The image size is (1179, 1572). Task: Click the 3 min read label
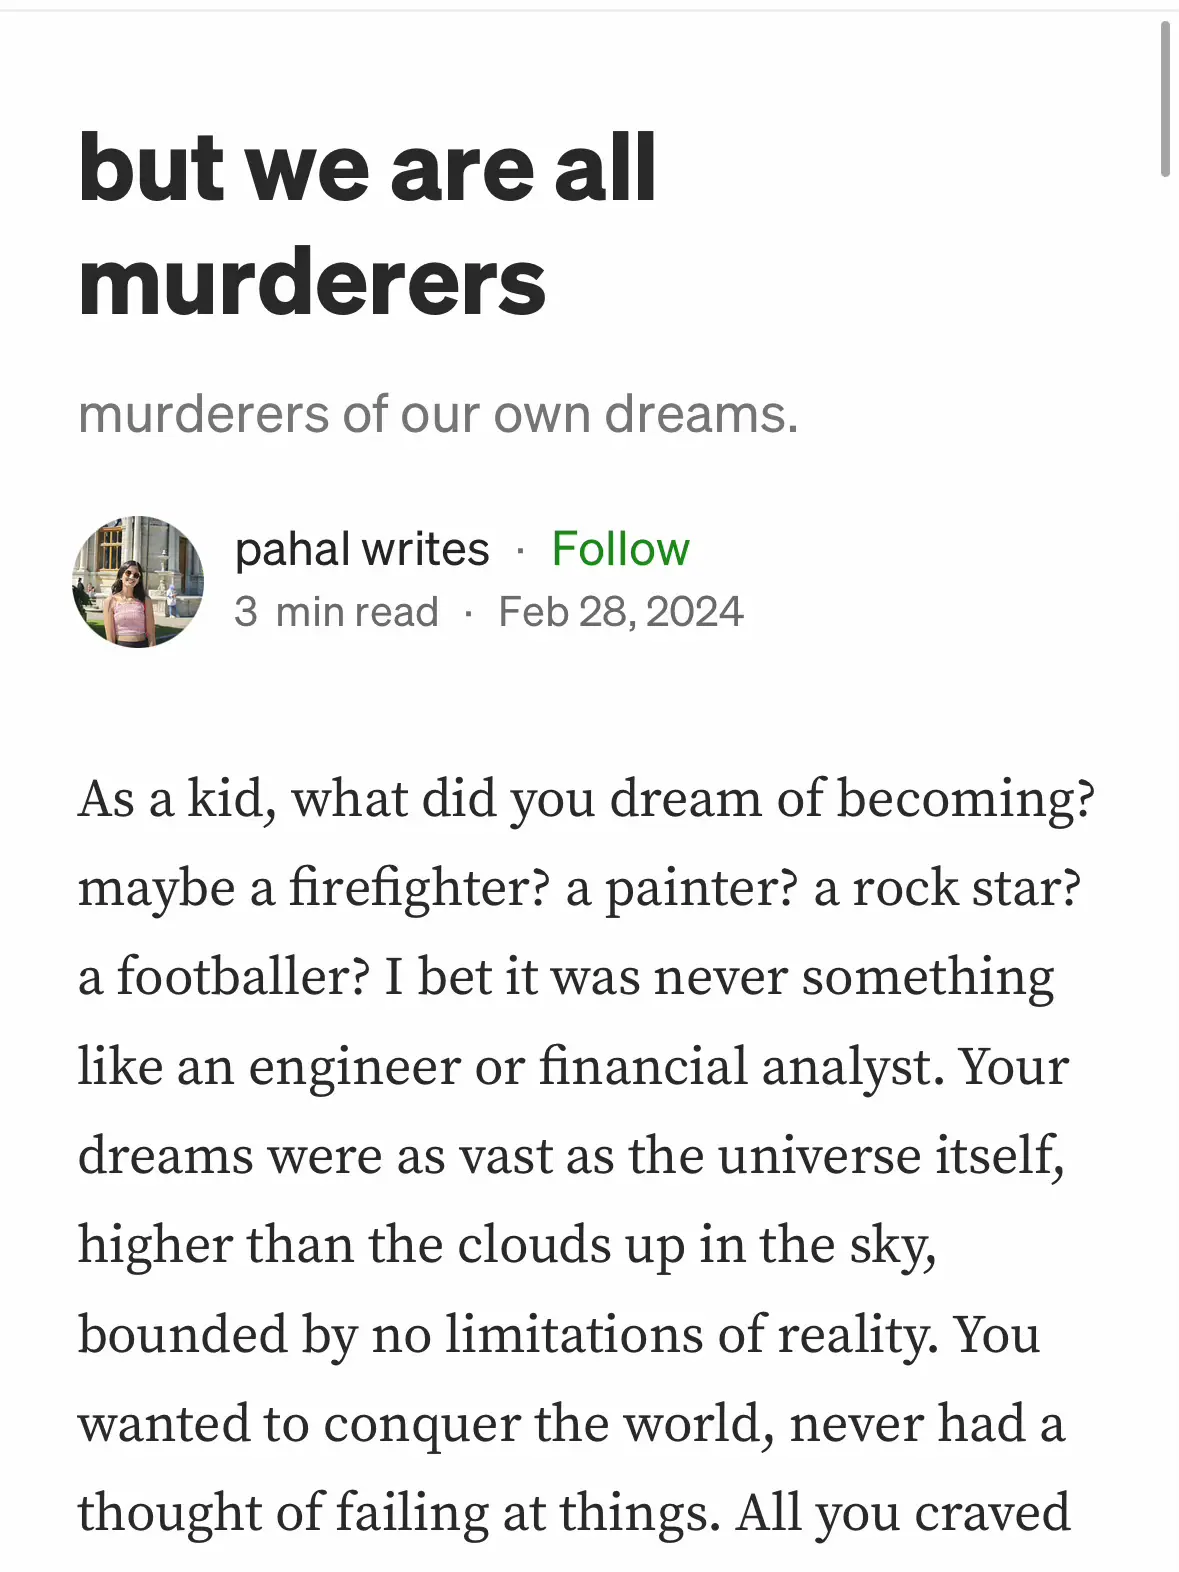[336, 612]
